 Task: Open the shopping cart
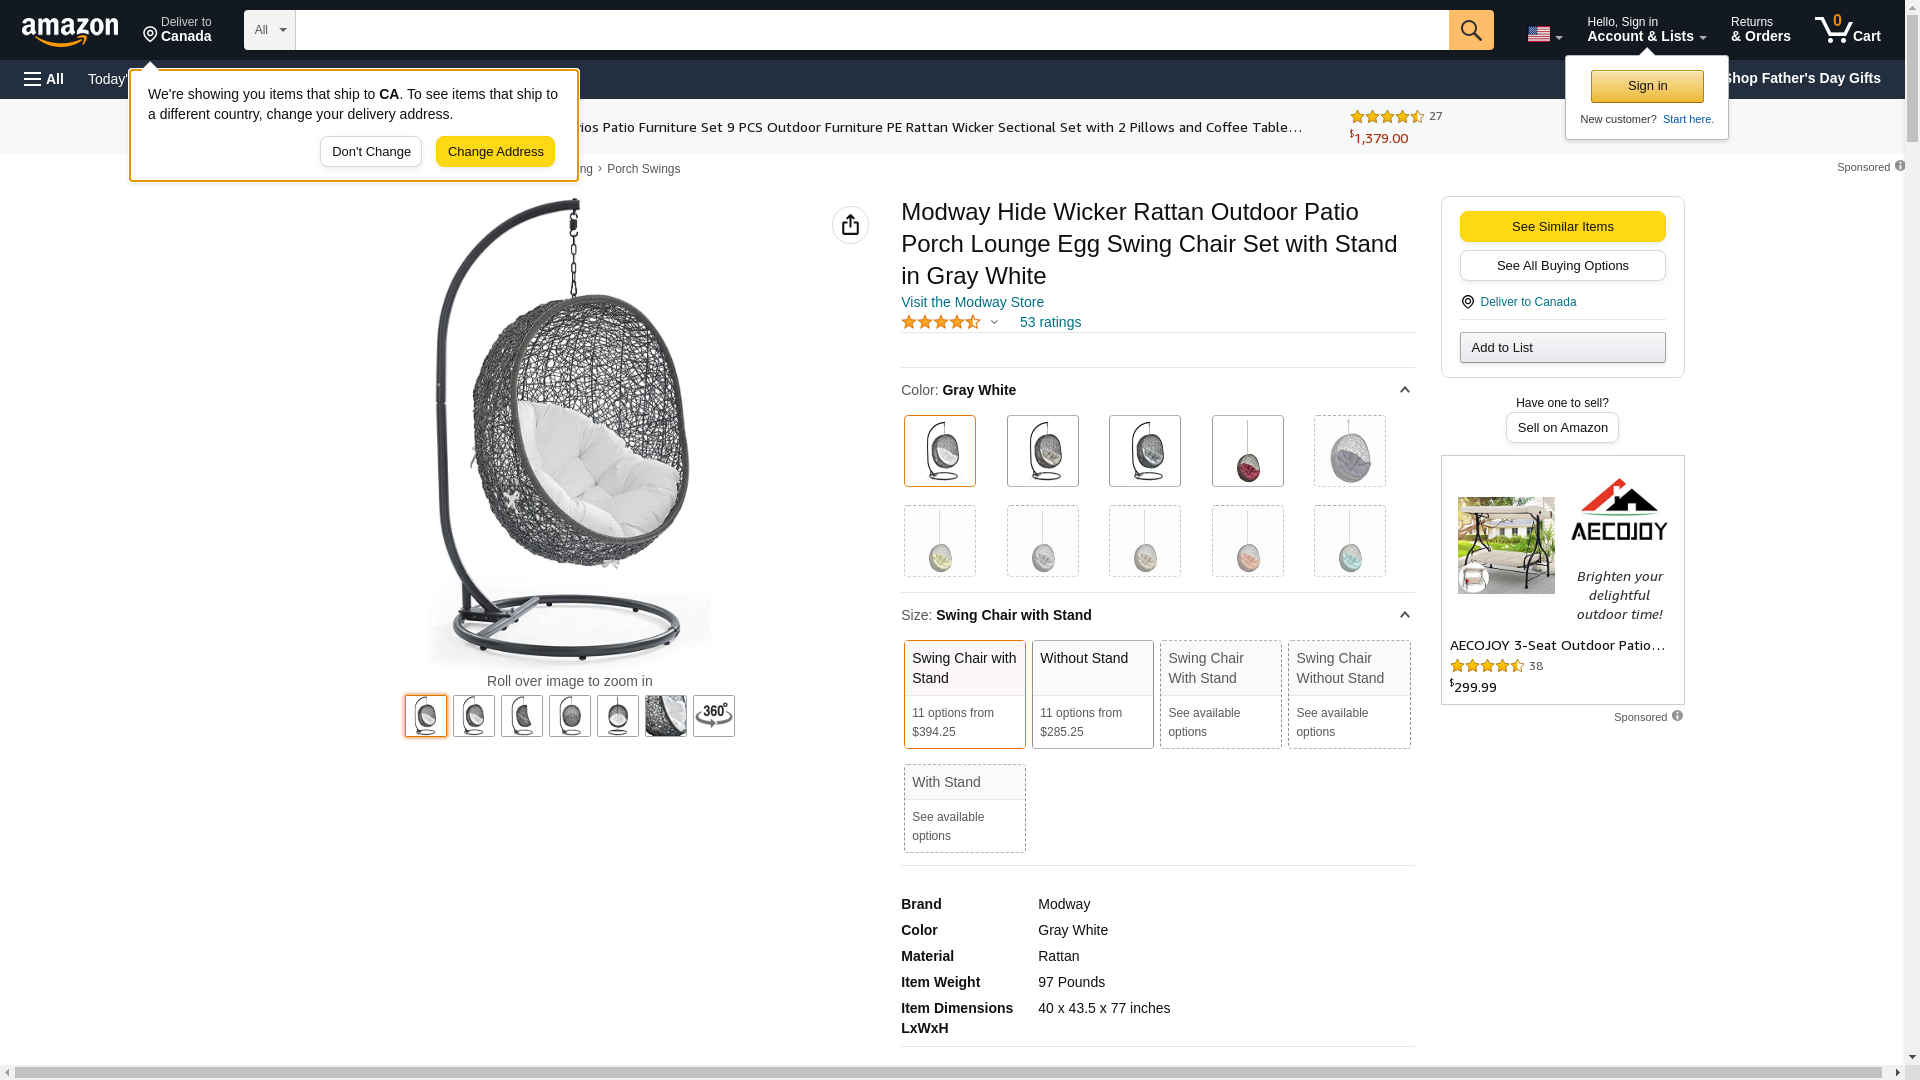pos(1847,30)
